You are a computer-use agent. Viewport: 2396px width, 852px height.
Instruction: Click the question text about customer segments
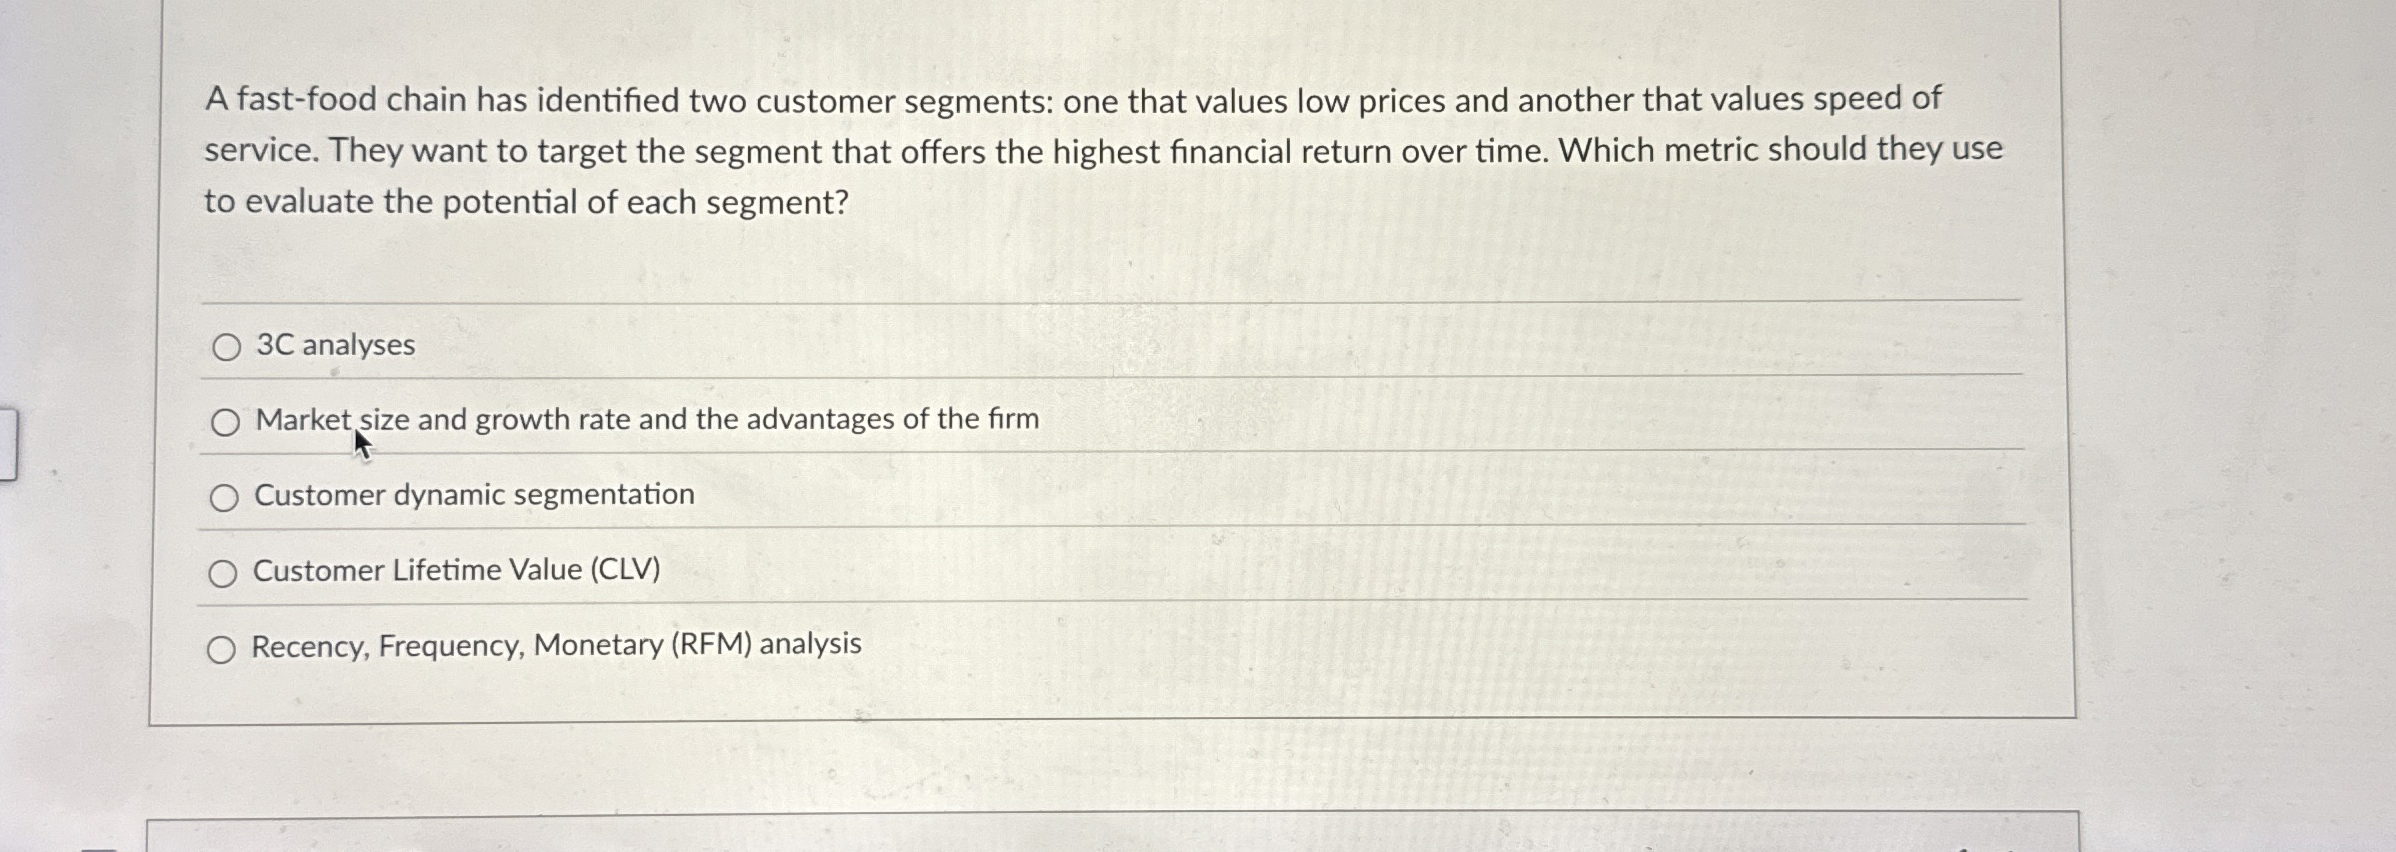[x=1100, y=150]
